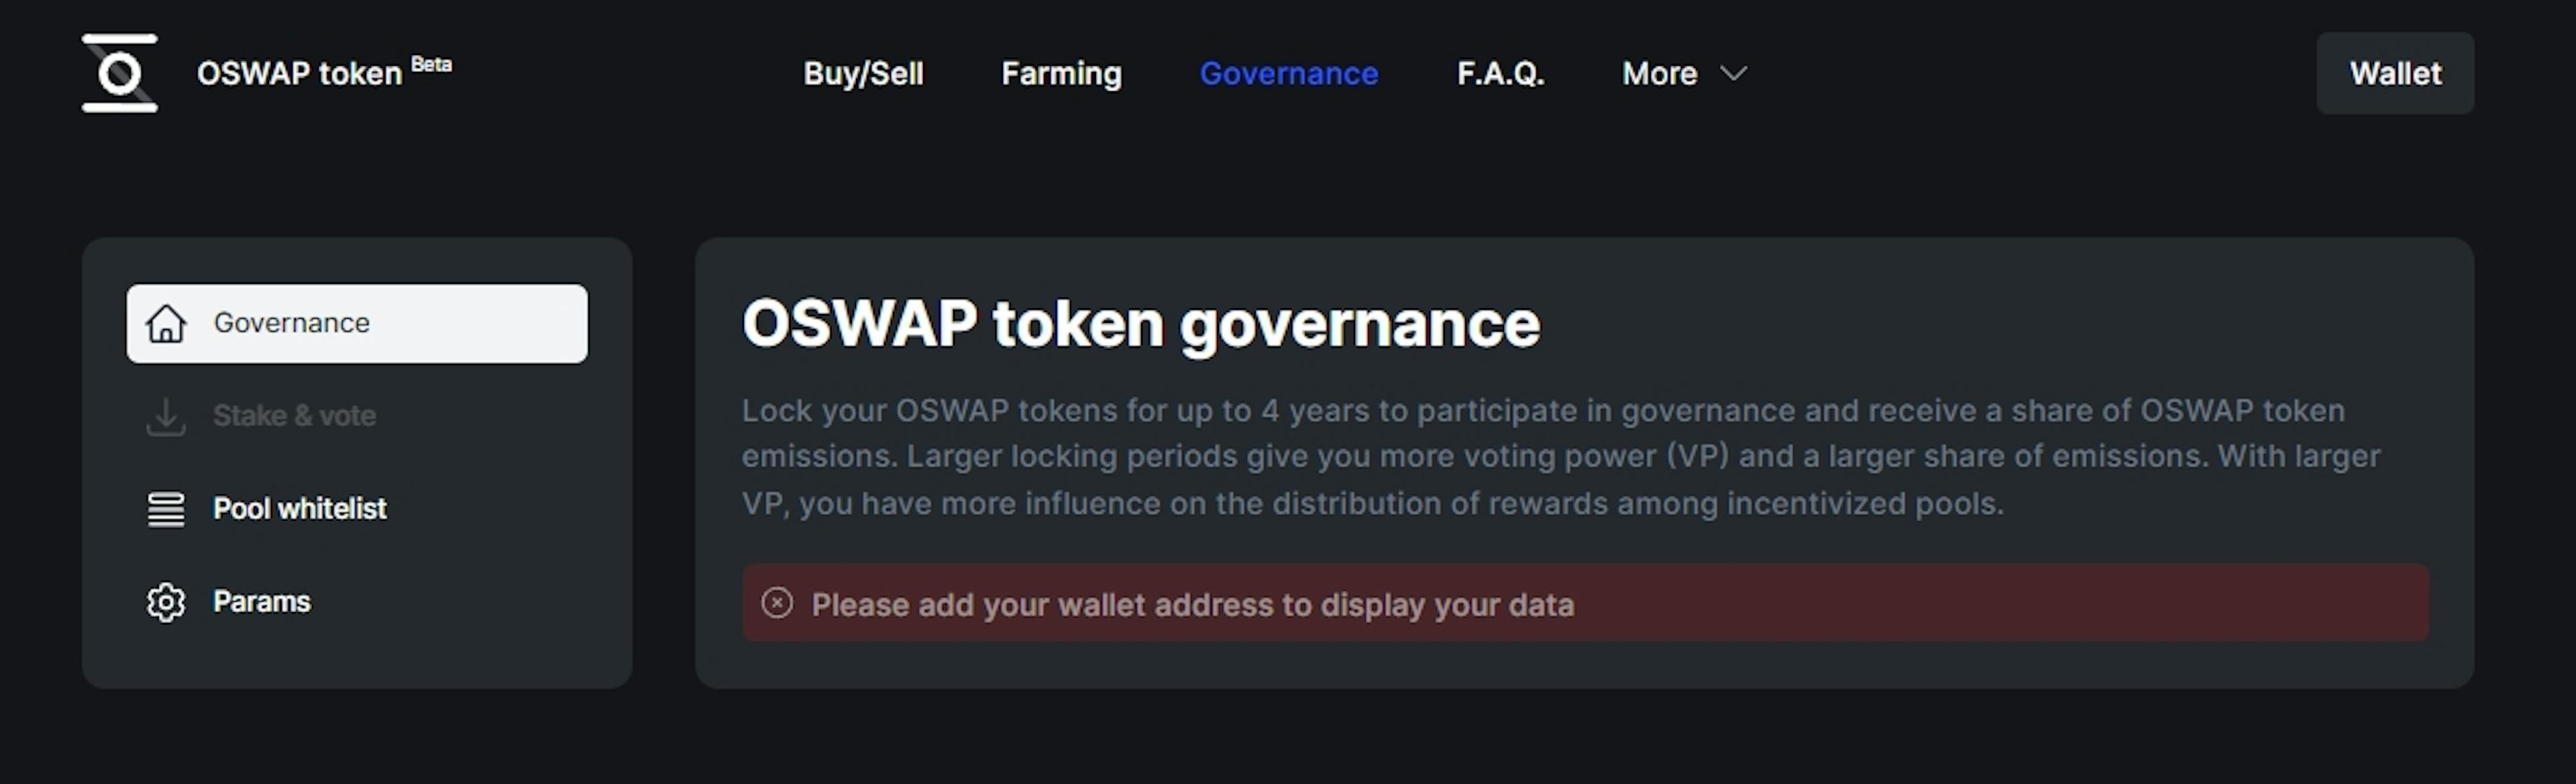This screenshot has width=2576, height=784.
Task: Click the Beta label next to title
Action: click(x=431, y=64)
